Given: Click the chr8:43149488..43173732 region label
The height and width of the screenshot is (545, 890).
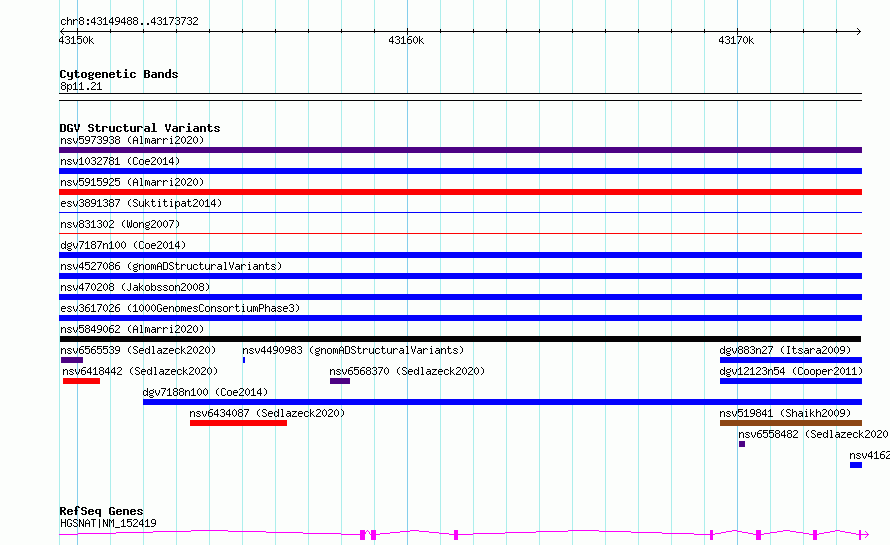Looking at the screenshot, I should 129,22.
